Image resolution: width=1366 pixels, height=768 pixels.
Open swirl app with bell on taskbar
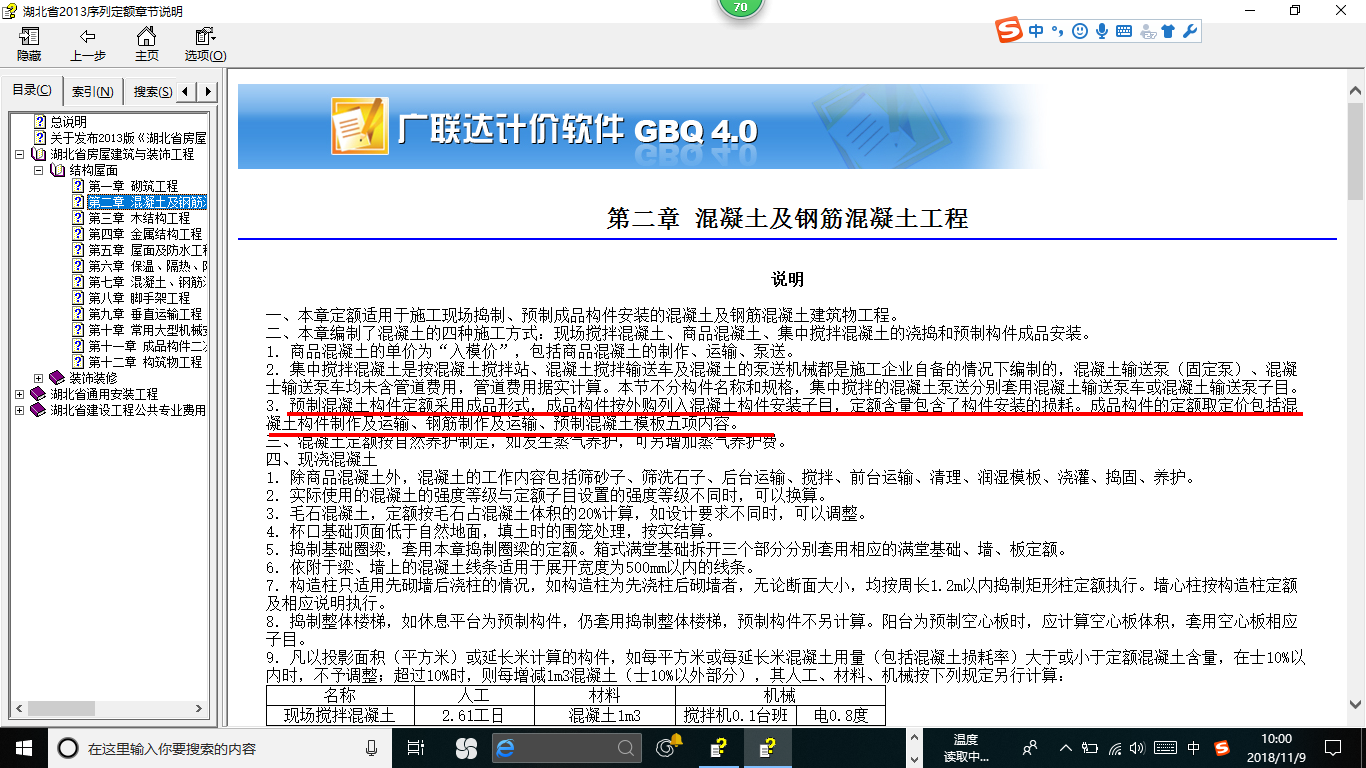tap(668, 747)
